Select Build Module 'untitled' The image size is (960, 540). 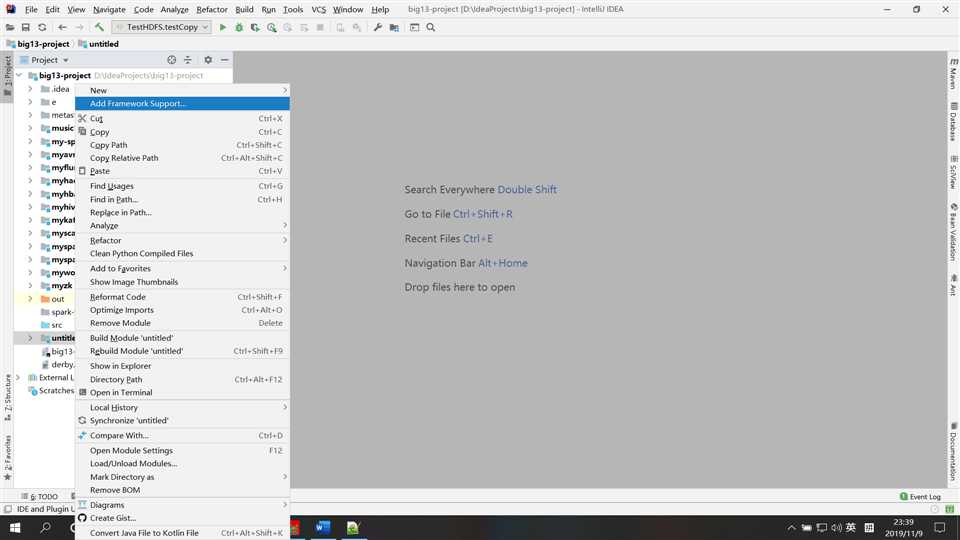pos(182,338)
